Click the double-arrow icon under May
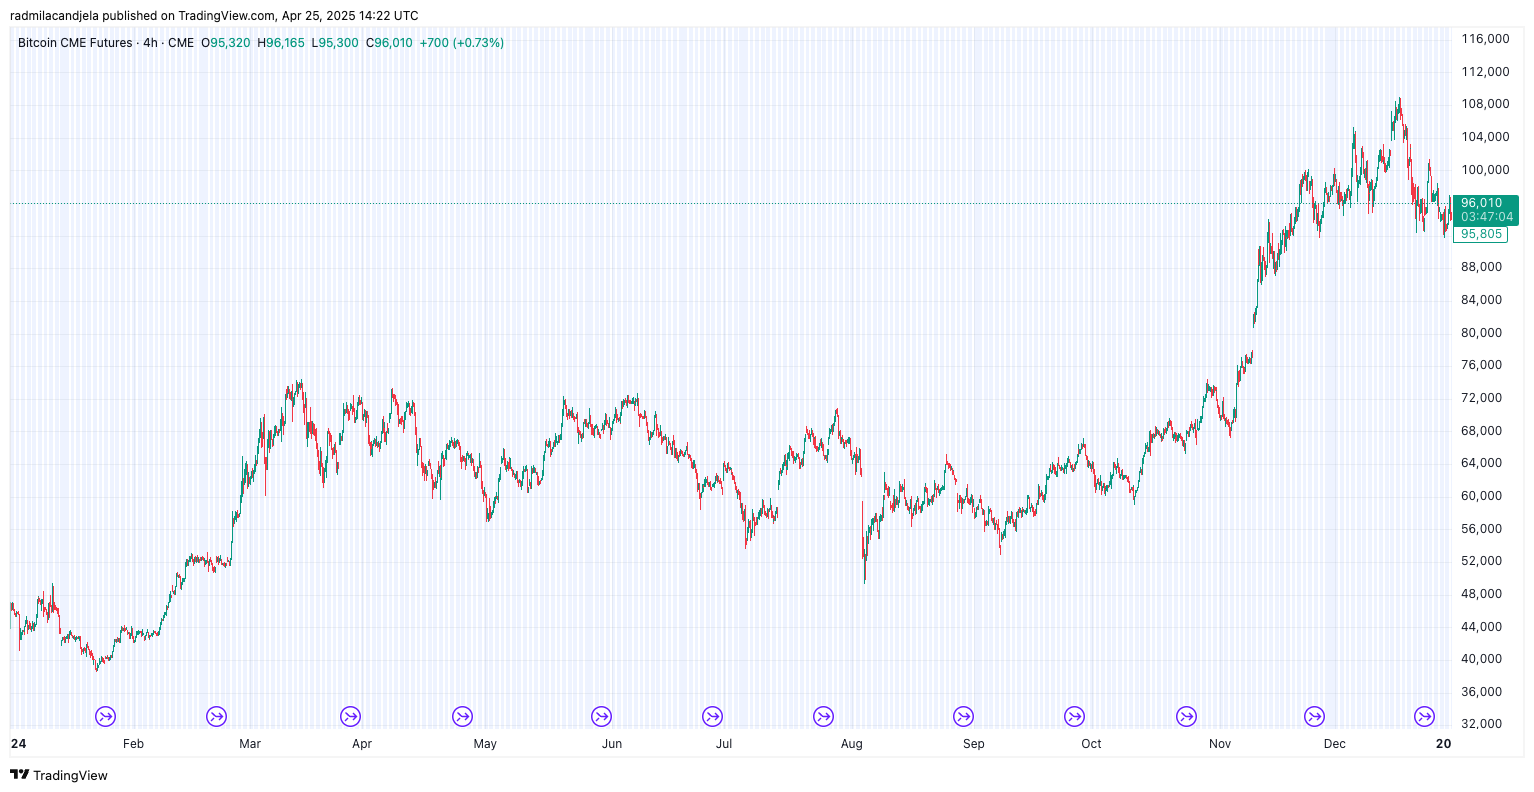The image size is (1534, 792). [x=462, y=716]
